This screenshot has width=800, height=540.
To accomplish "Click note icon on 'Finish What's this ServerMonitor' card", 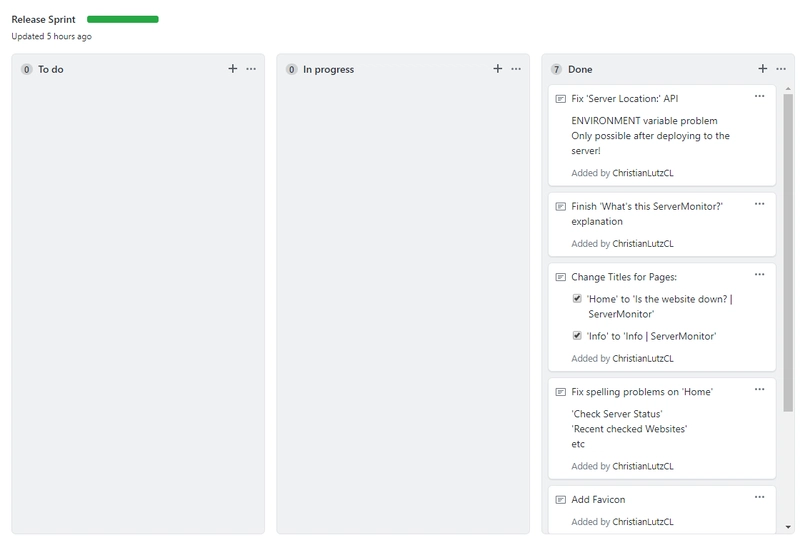I will tap(560, 207).
